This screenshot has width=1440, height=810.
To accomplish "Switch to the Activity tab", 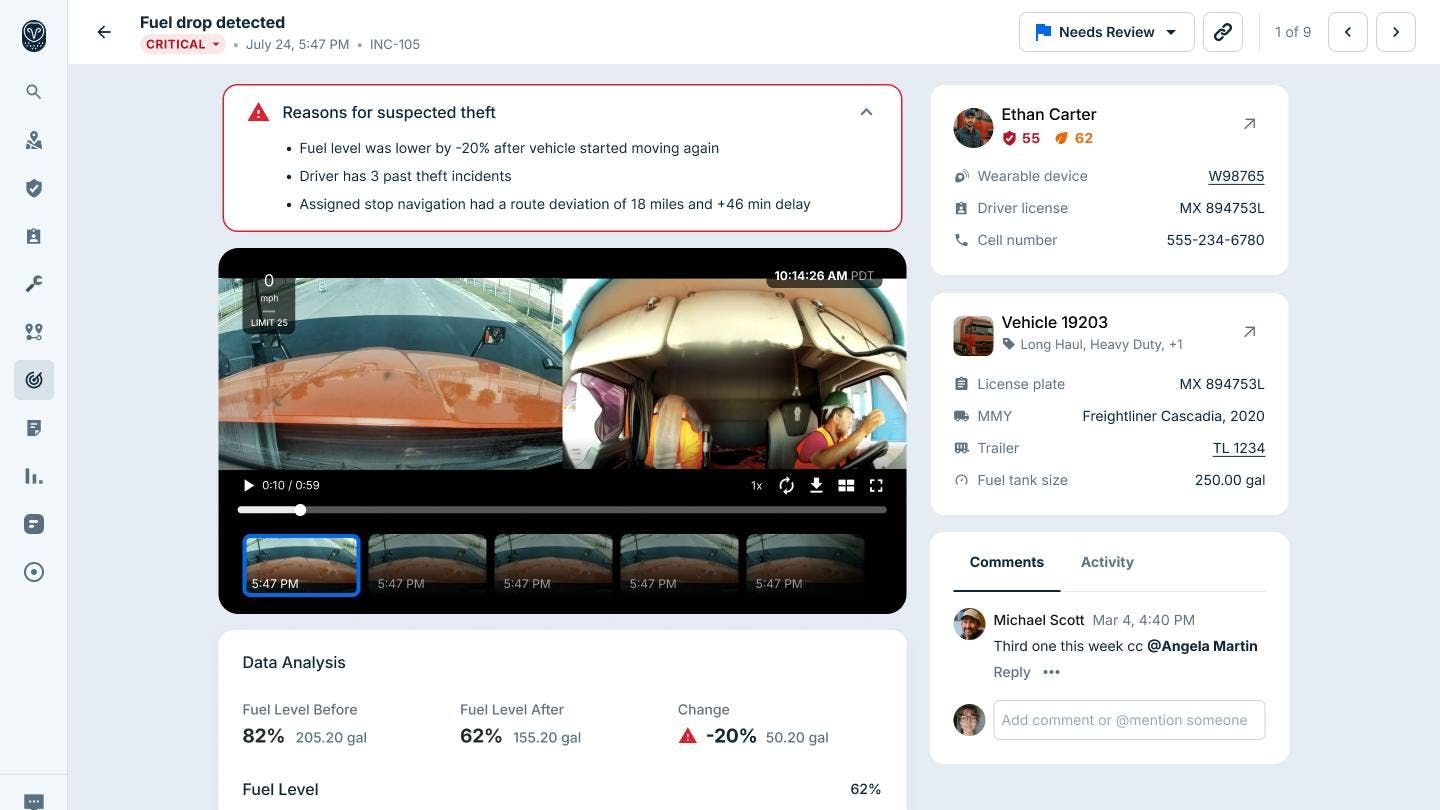I will 1107,562.
